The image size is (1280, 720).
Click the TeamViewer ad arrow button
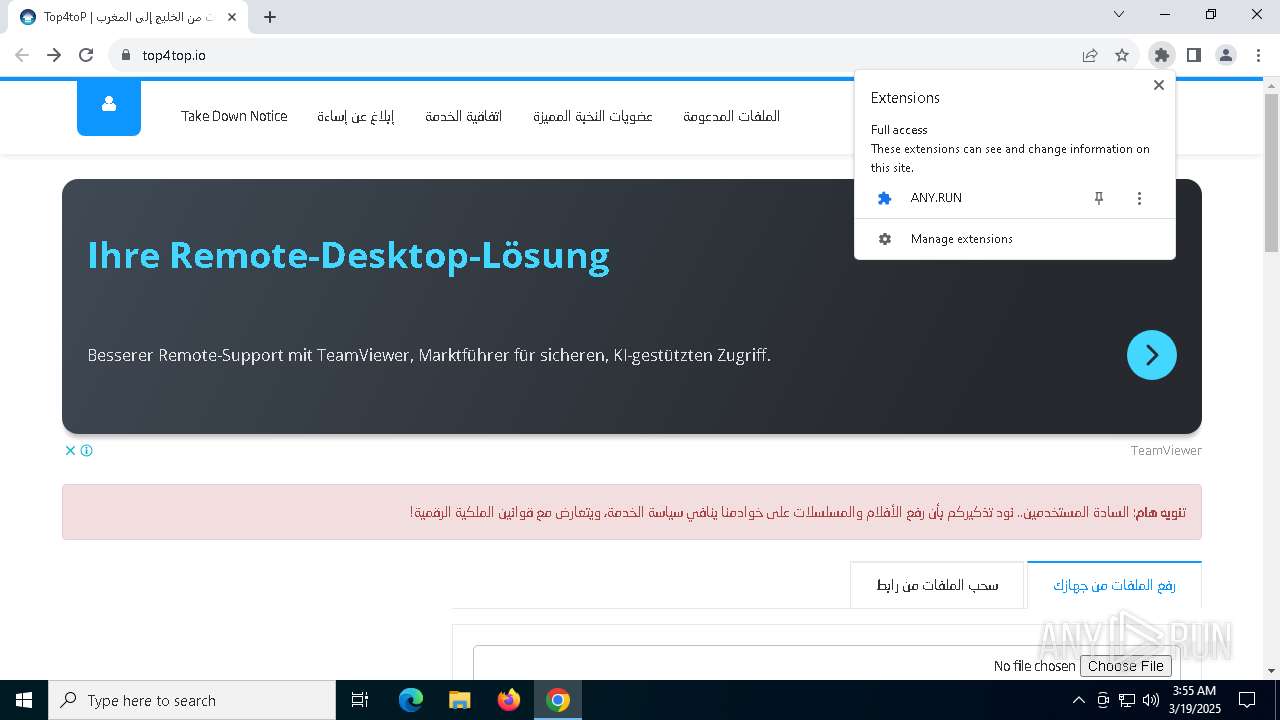pos(1152,355)
